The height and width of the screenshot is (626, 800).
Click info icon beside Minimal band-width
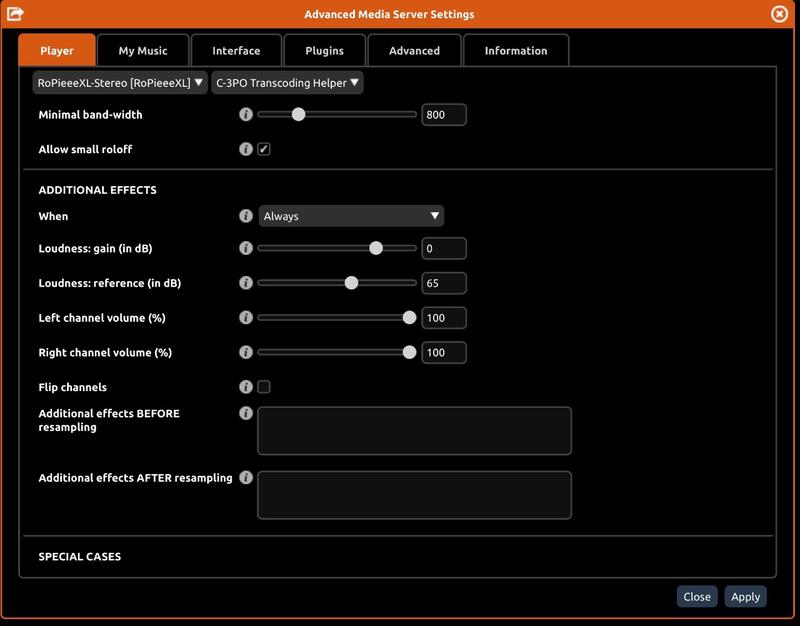point(246,115)
